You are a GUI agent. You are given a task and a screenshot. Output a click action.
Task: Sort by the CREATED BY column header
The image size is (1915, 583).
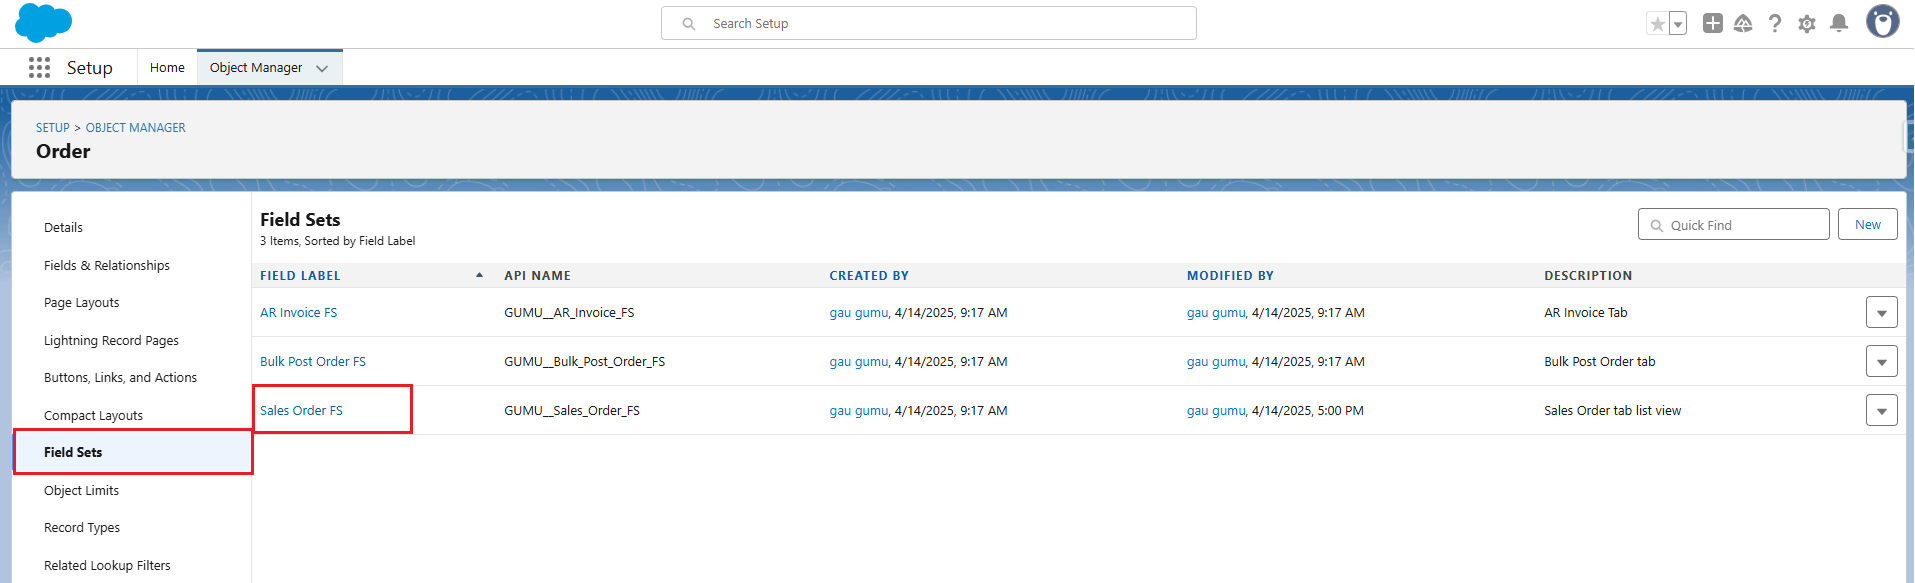tap(869, 276)
